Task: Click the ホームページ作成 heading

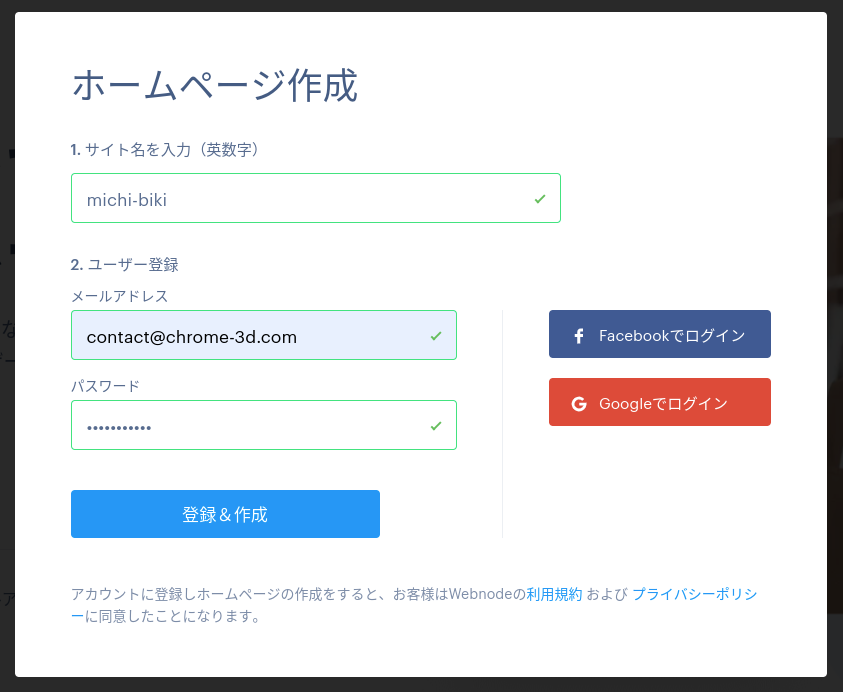Action: (x=215, y=85)
